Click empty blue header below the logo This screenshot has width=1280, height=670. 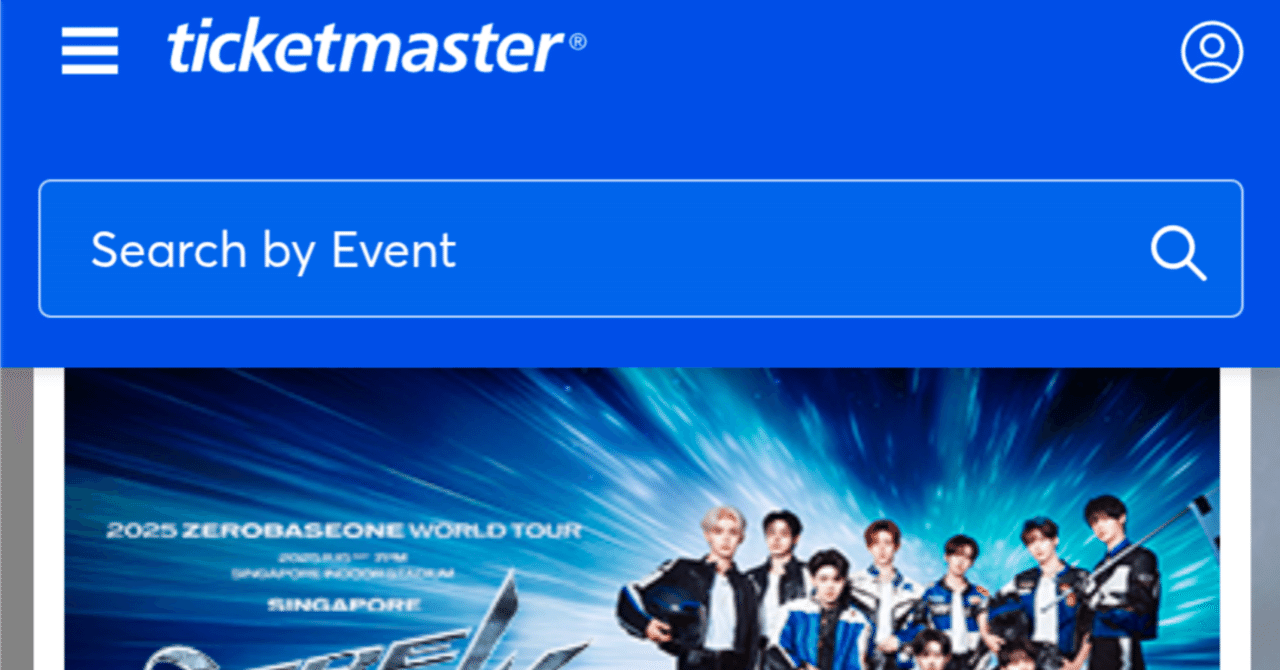640,130
